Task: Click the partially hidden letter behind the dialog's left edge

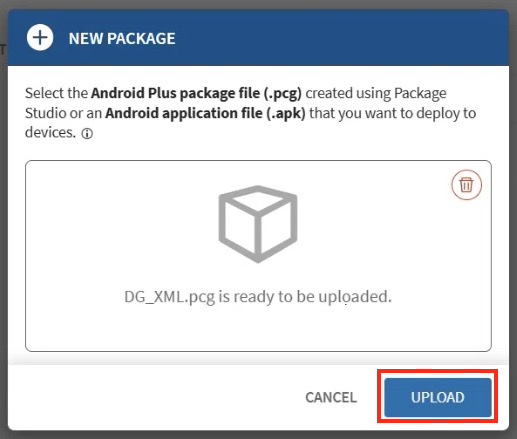Action: 3,50
